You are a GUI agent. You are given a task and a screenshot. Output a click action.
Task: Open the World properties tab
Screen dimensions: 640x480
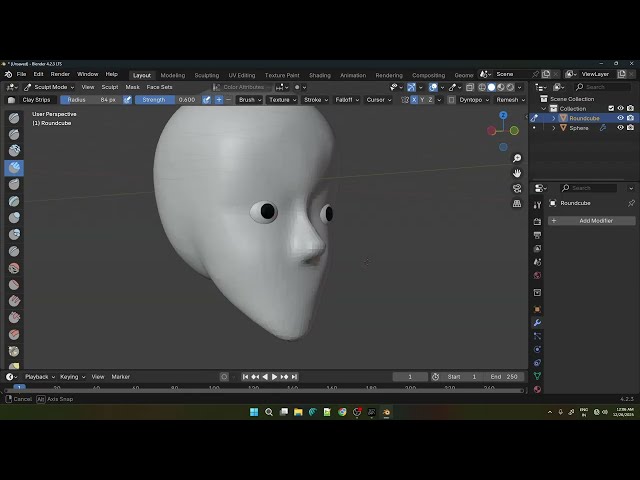pos(537,275)
